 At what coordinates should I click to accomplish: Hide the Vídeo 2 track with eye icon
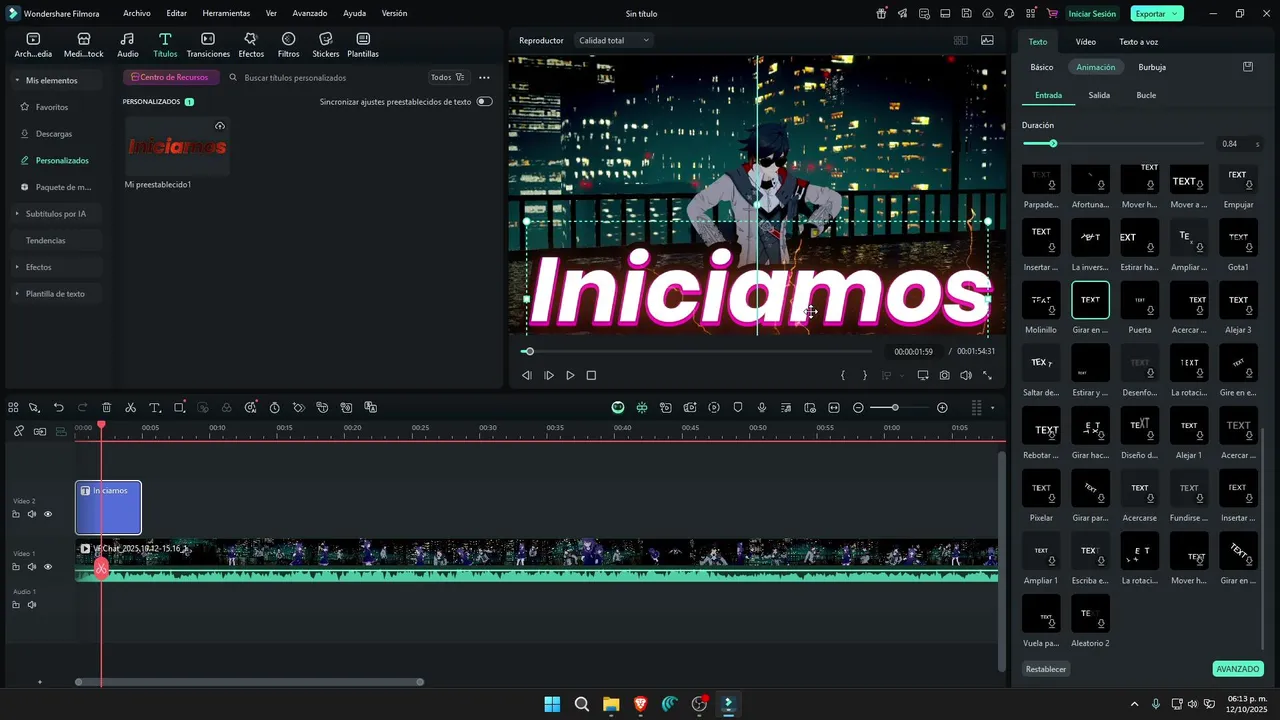click(x=48, y=515)
